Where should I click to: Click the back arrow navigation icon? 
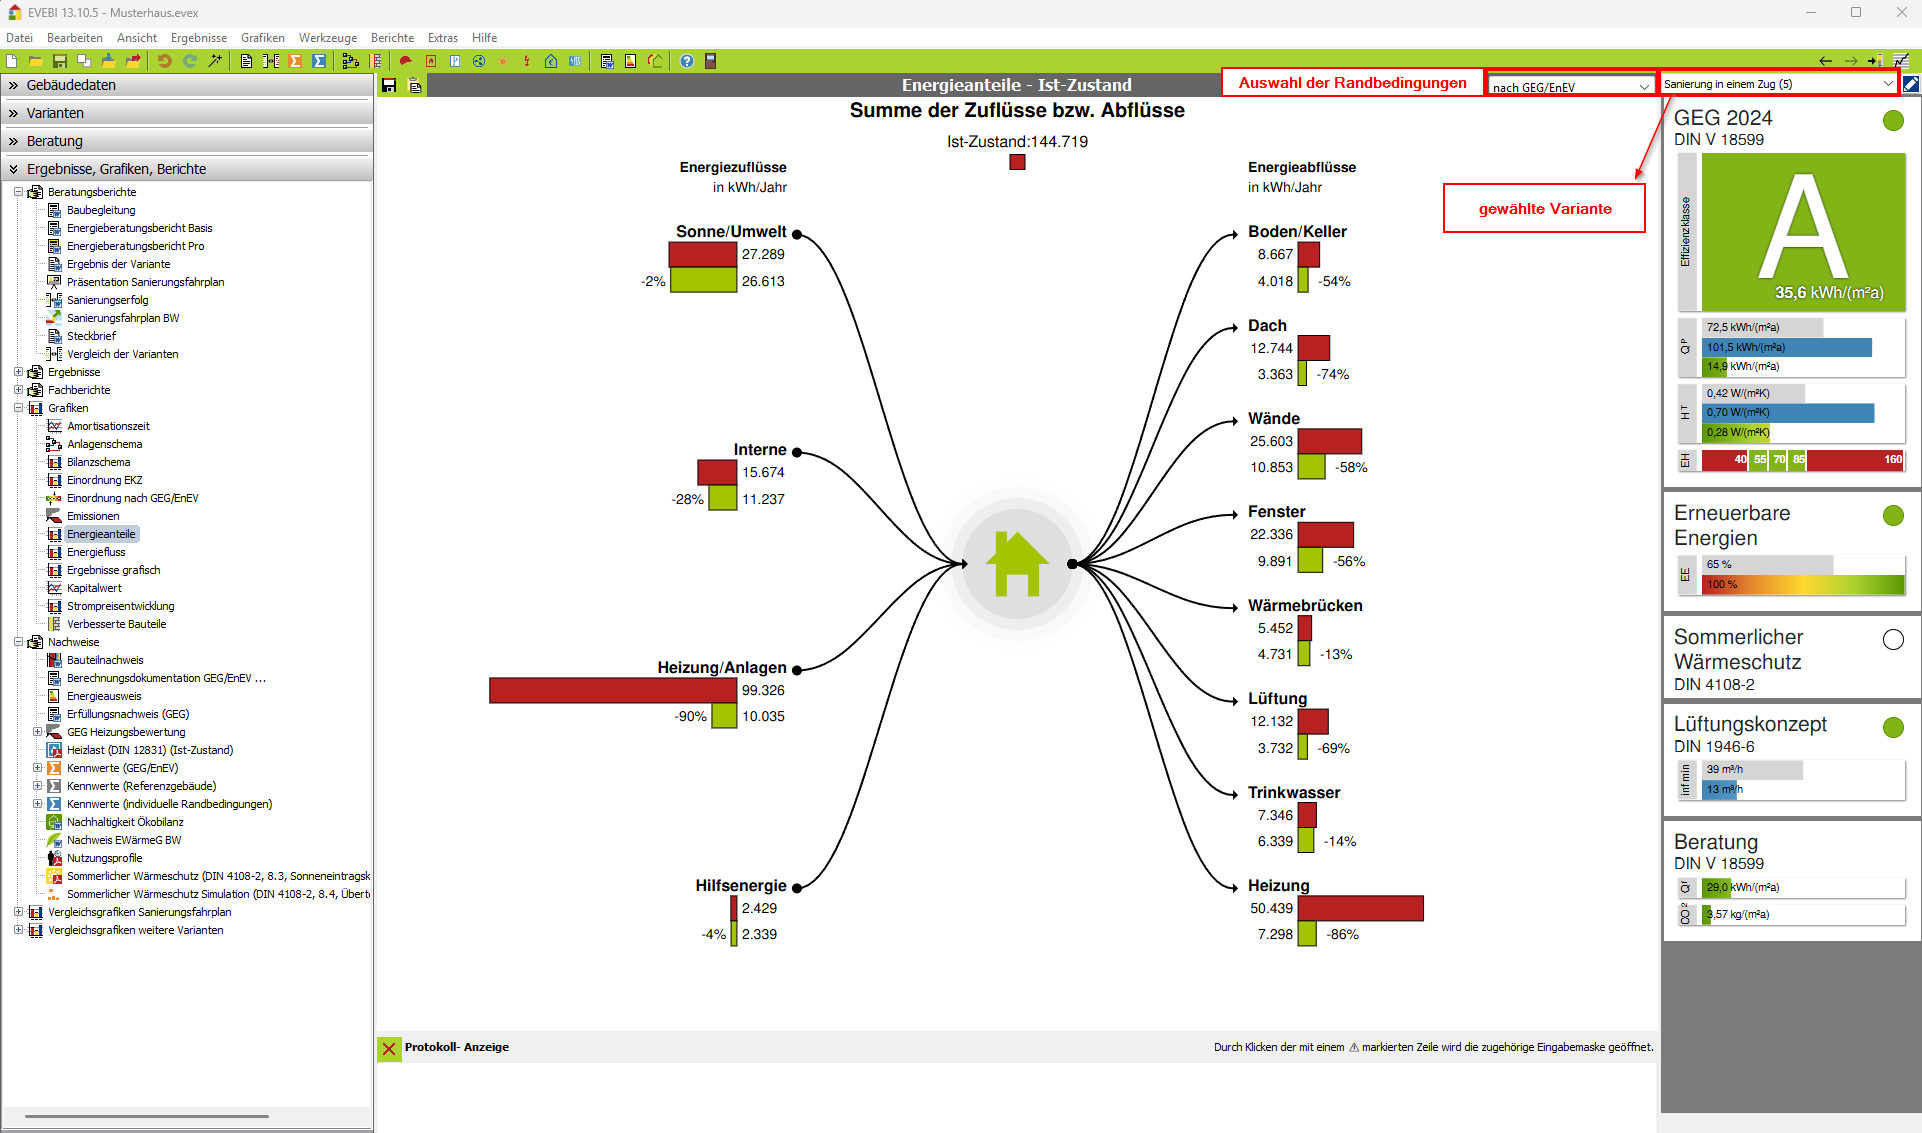tap(1825, 61)
